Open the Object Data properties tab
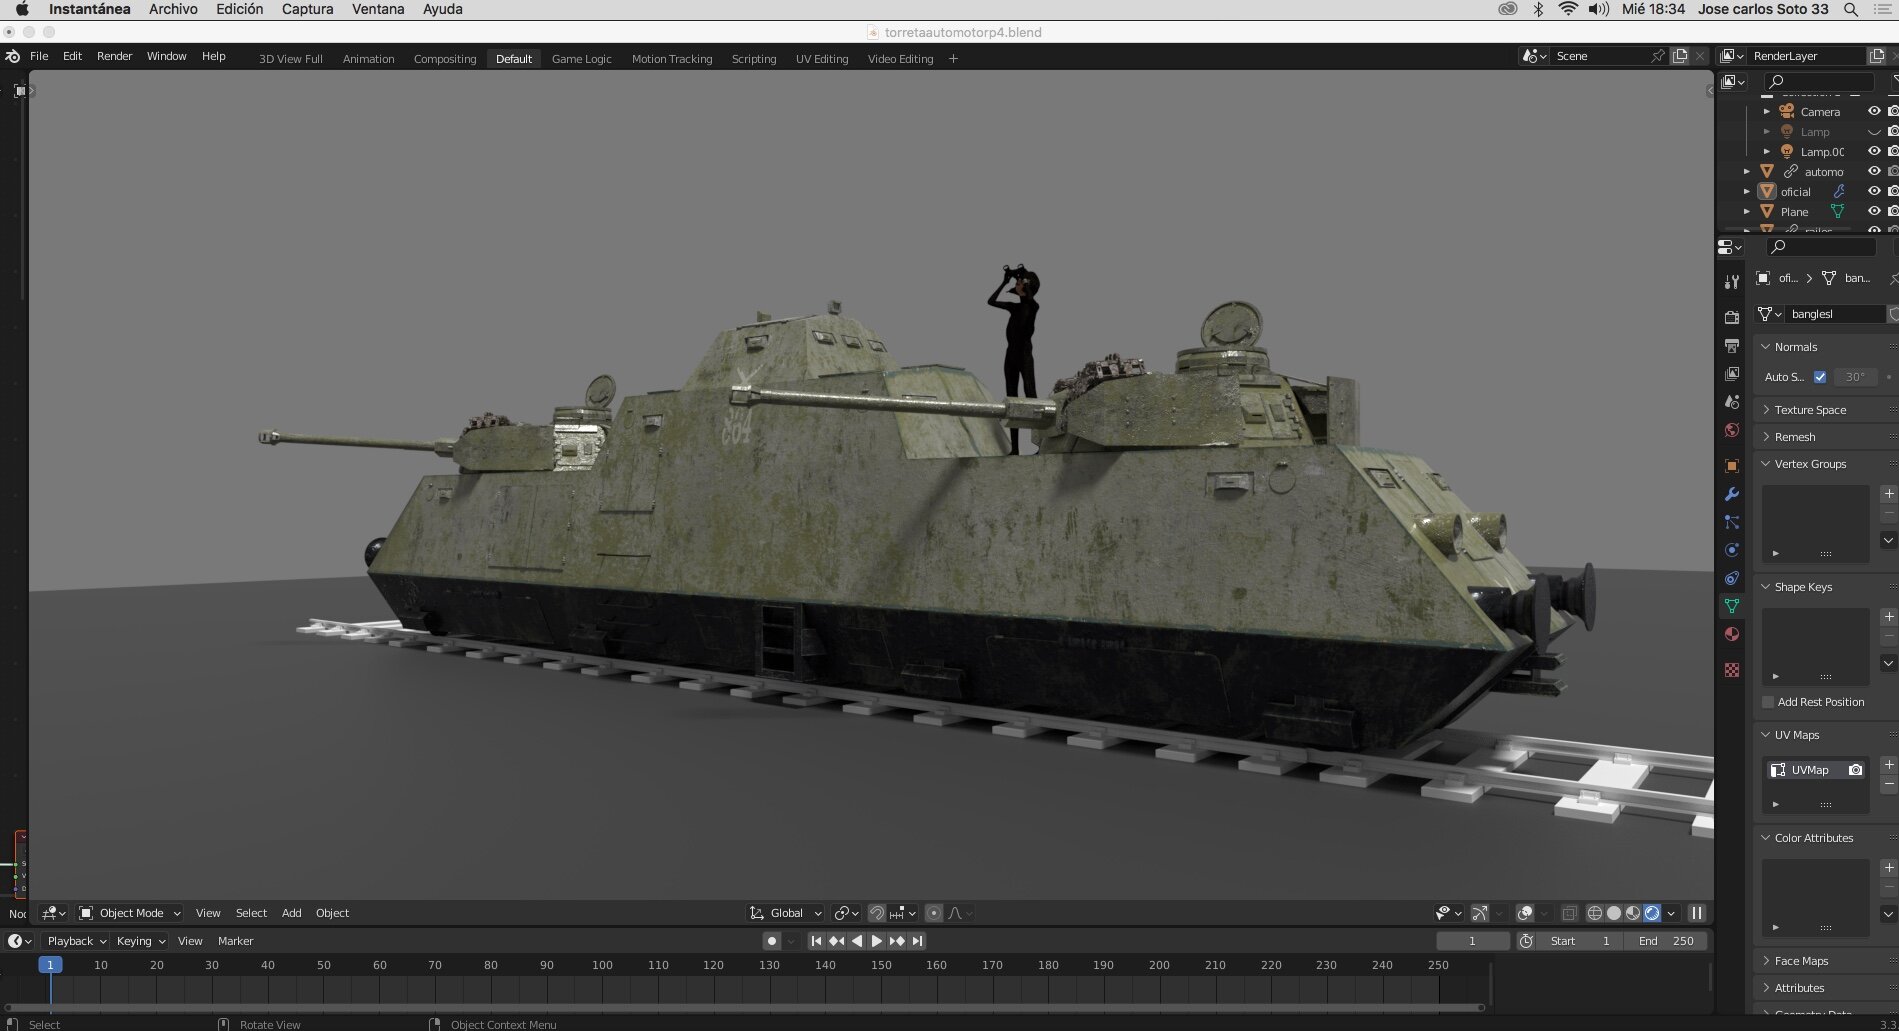 pos(1732,606)
